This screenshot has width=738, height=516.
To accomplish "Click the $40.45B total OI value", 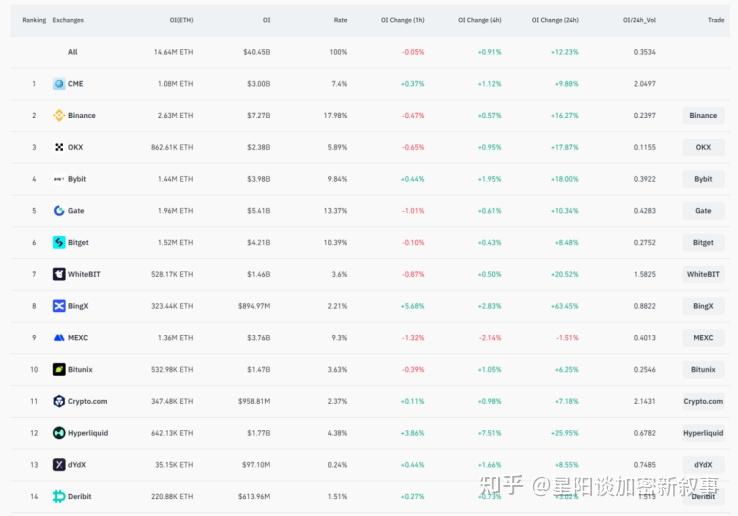I will click(x=257, y=52).
